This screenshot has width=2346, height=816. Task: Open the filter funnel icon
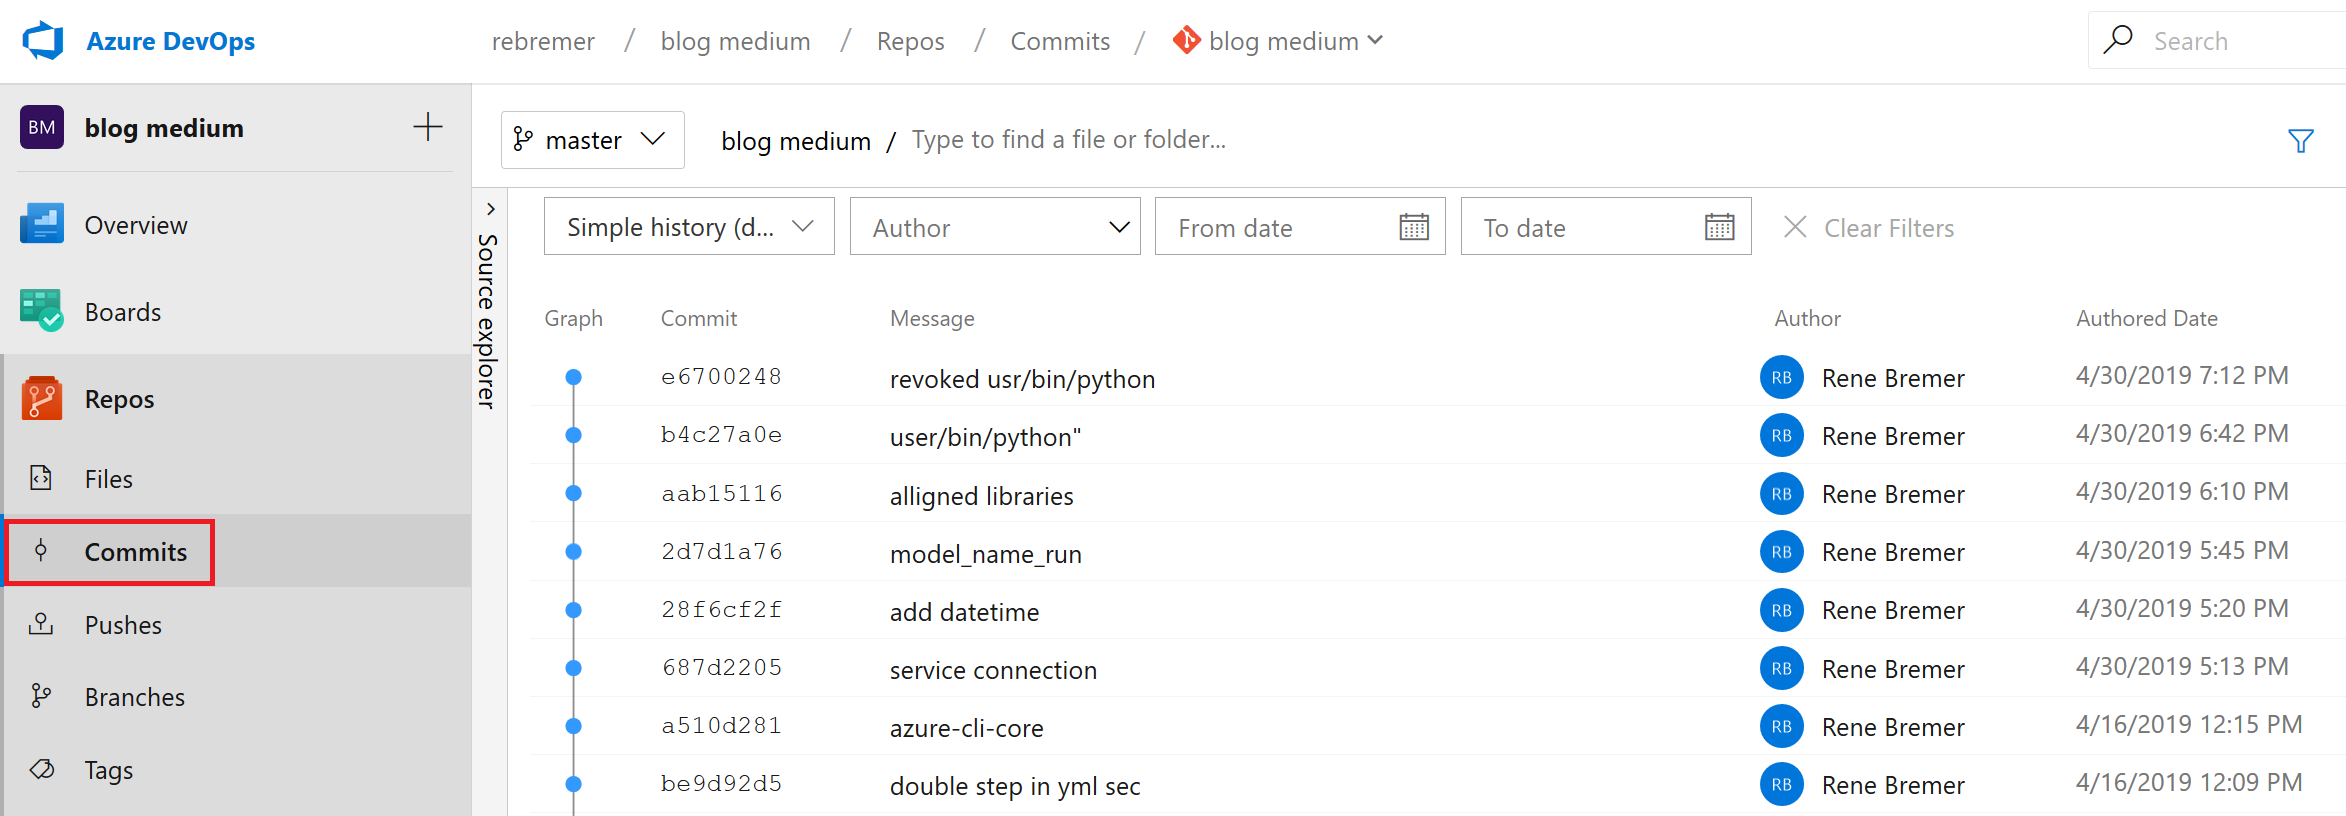pyautogui.click(x=2301, y=141)
